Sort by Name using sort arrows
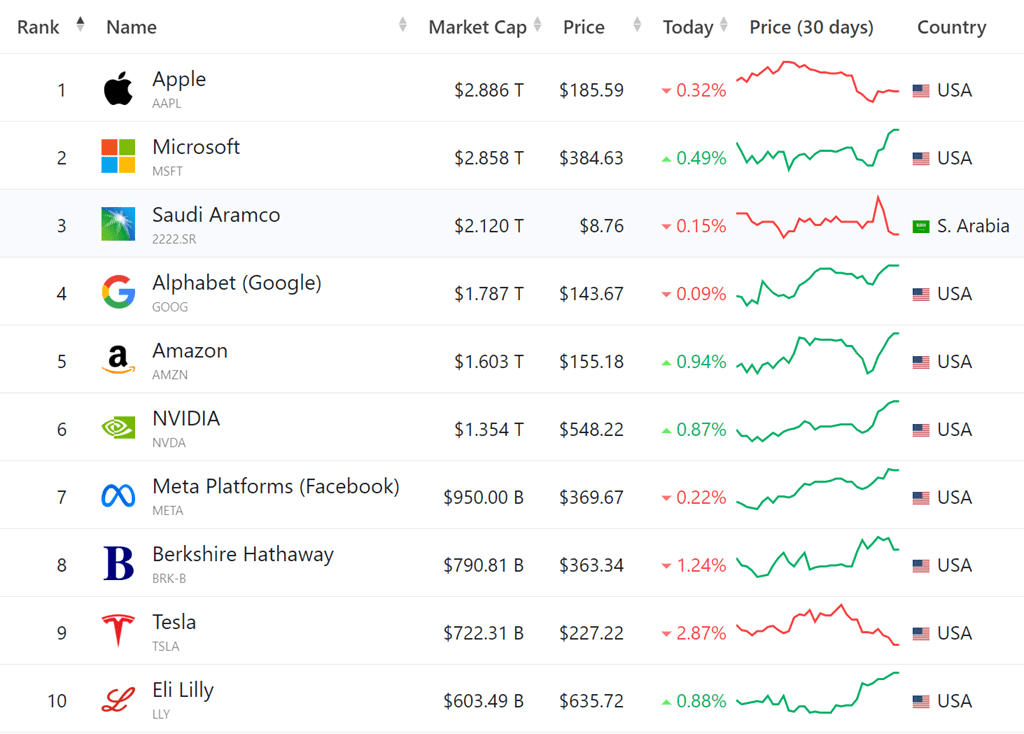This screenshot has width=1024, height=734. click(402, 25)
